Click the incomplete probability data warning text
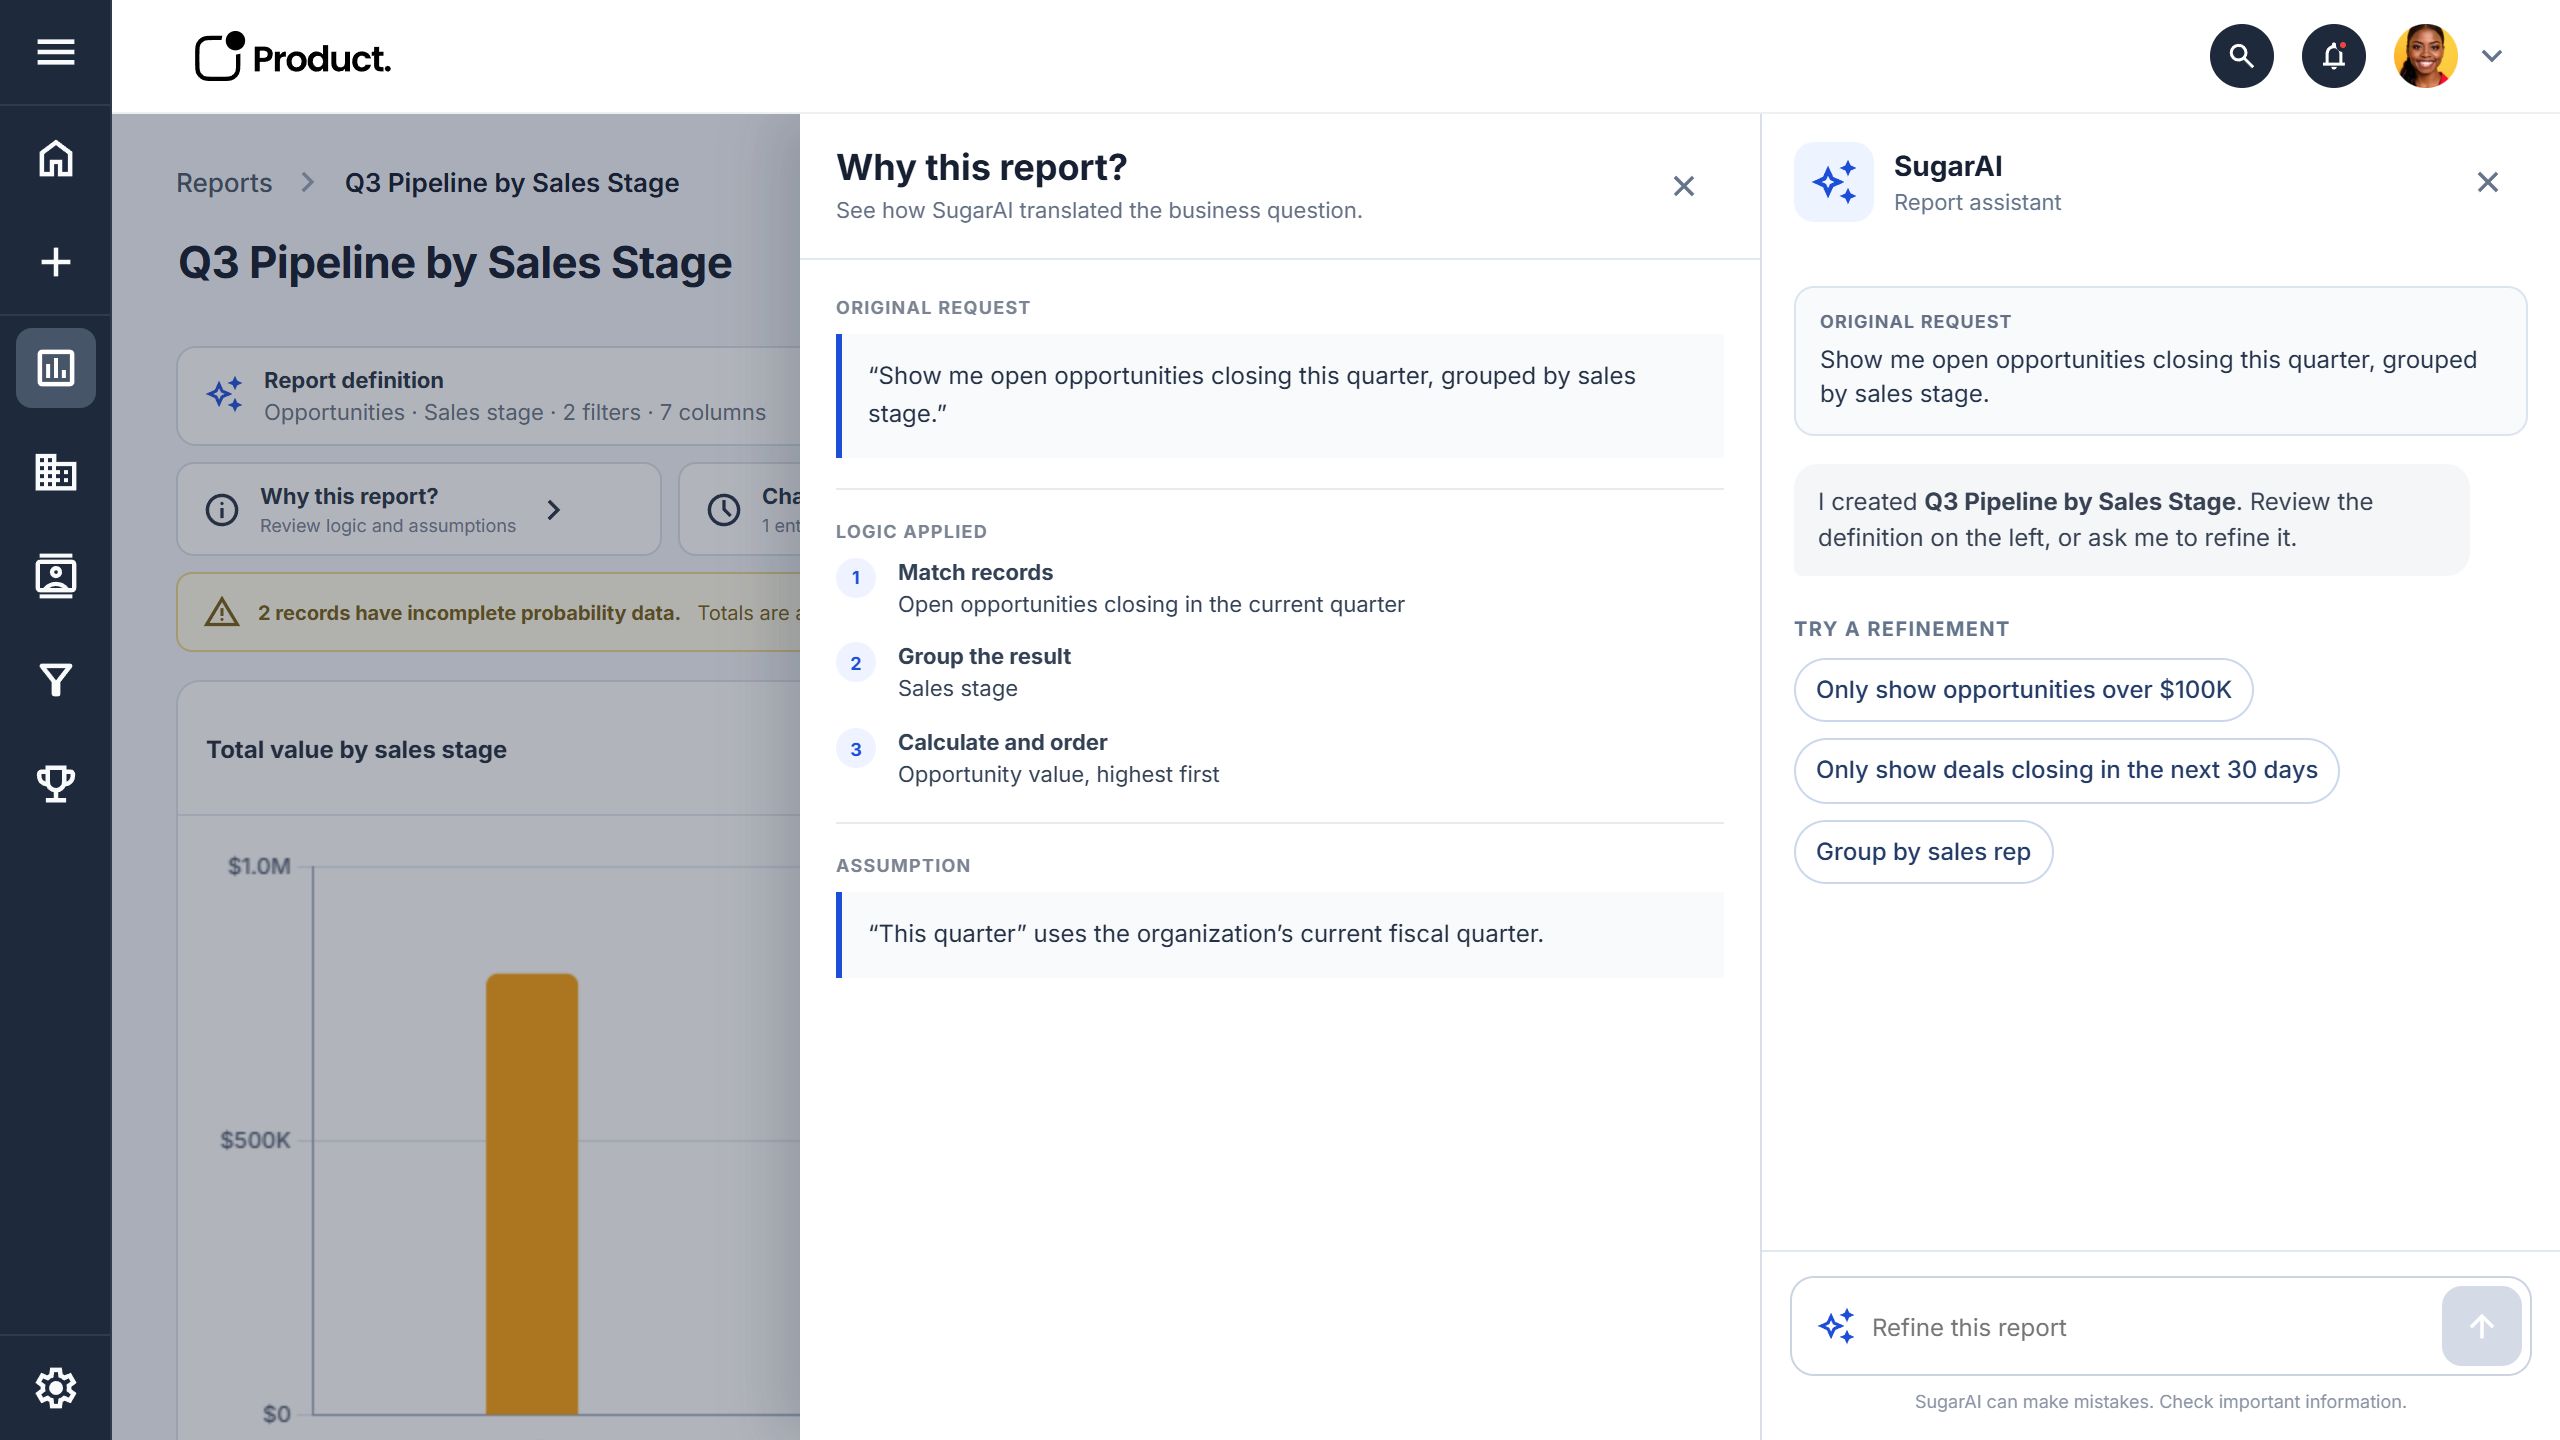Image resolution: width=2560 pixels, height=1440 pixels. click(469, 613)
